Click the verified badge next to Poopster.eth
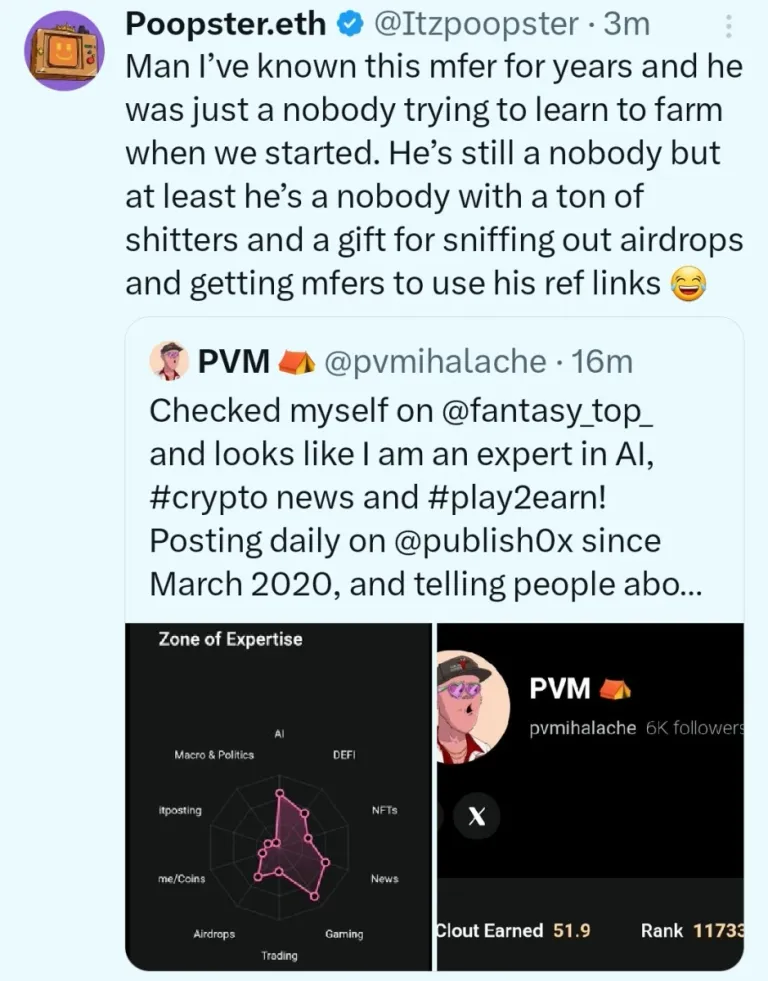768x981 pixels. tap(350, 24)
